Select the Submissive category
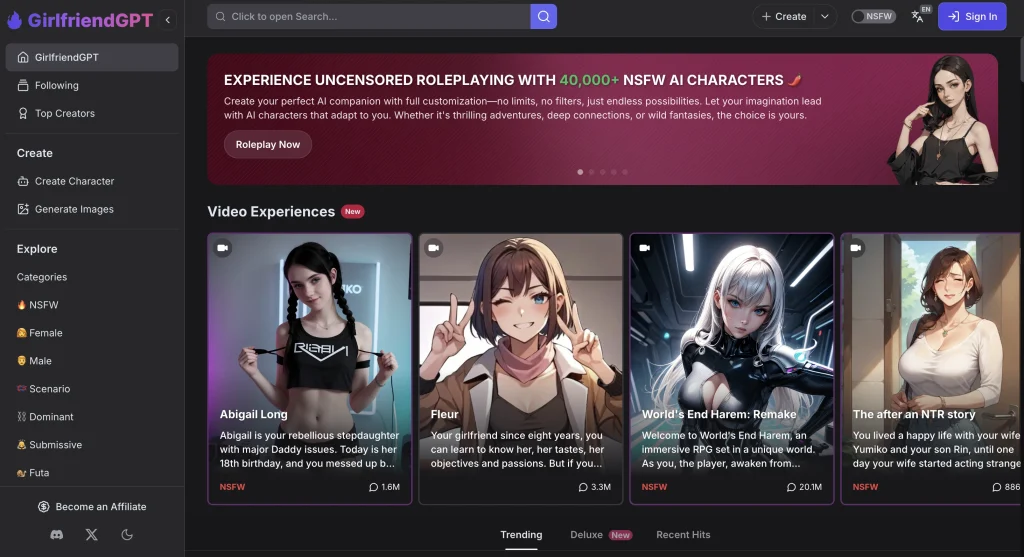This screenshot has width=1024, height=557. [x=49, y=445]
